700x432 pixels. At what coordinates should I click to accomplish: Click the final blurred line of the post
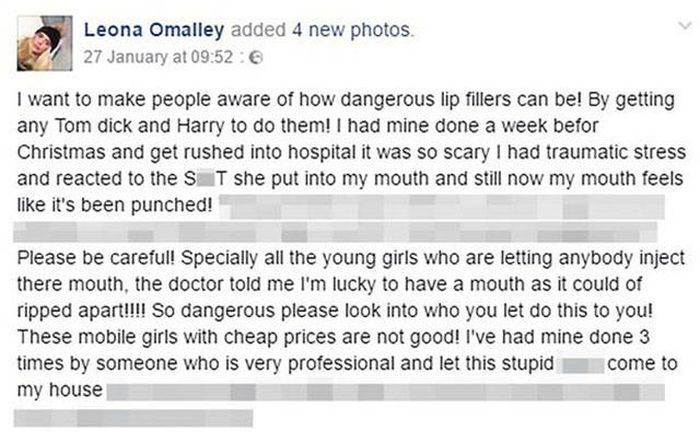pos(133,418)
